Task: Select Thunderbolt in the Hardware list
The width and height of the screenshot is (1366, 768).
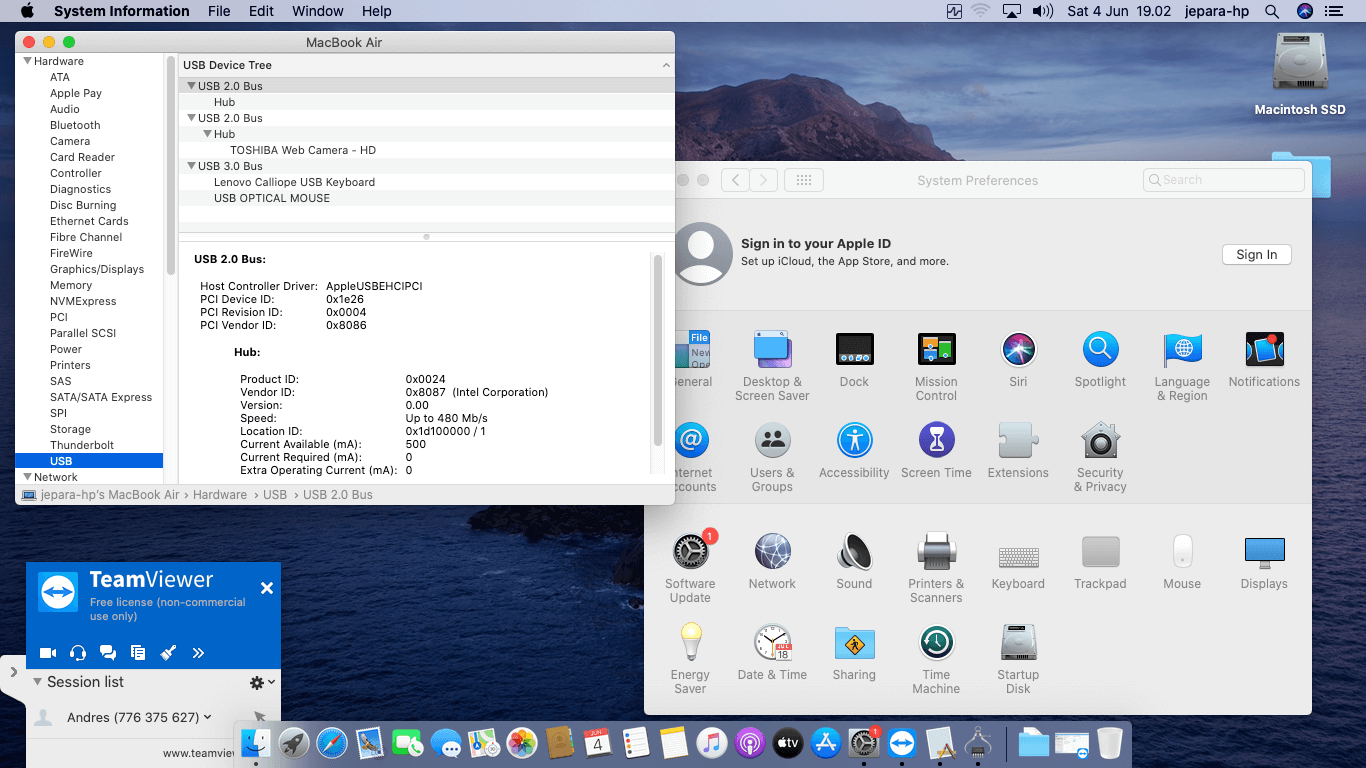Action: 82,445
